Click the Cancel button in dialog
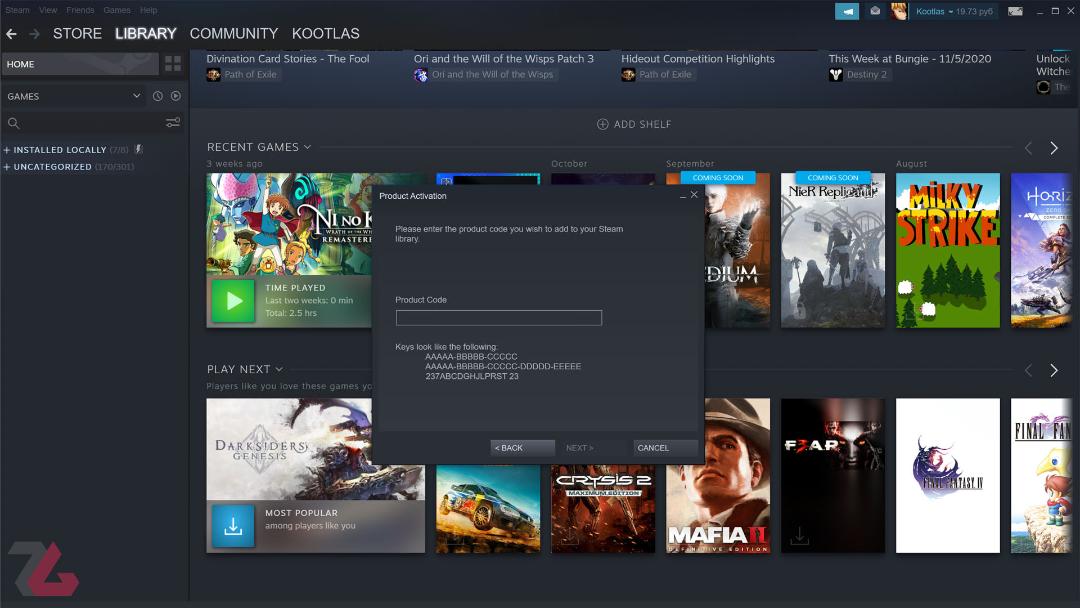 pos(665,448)
